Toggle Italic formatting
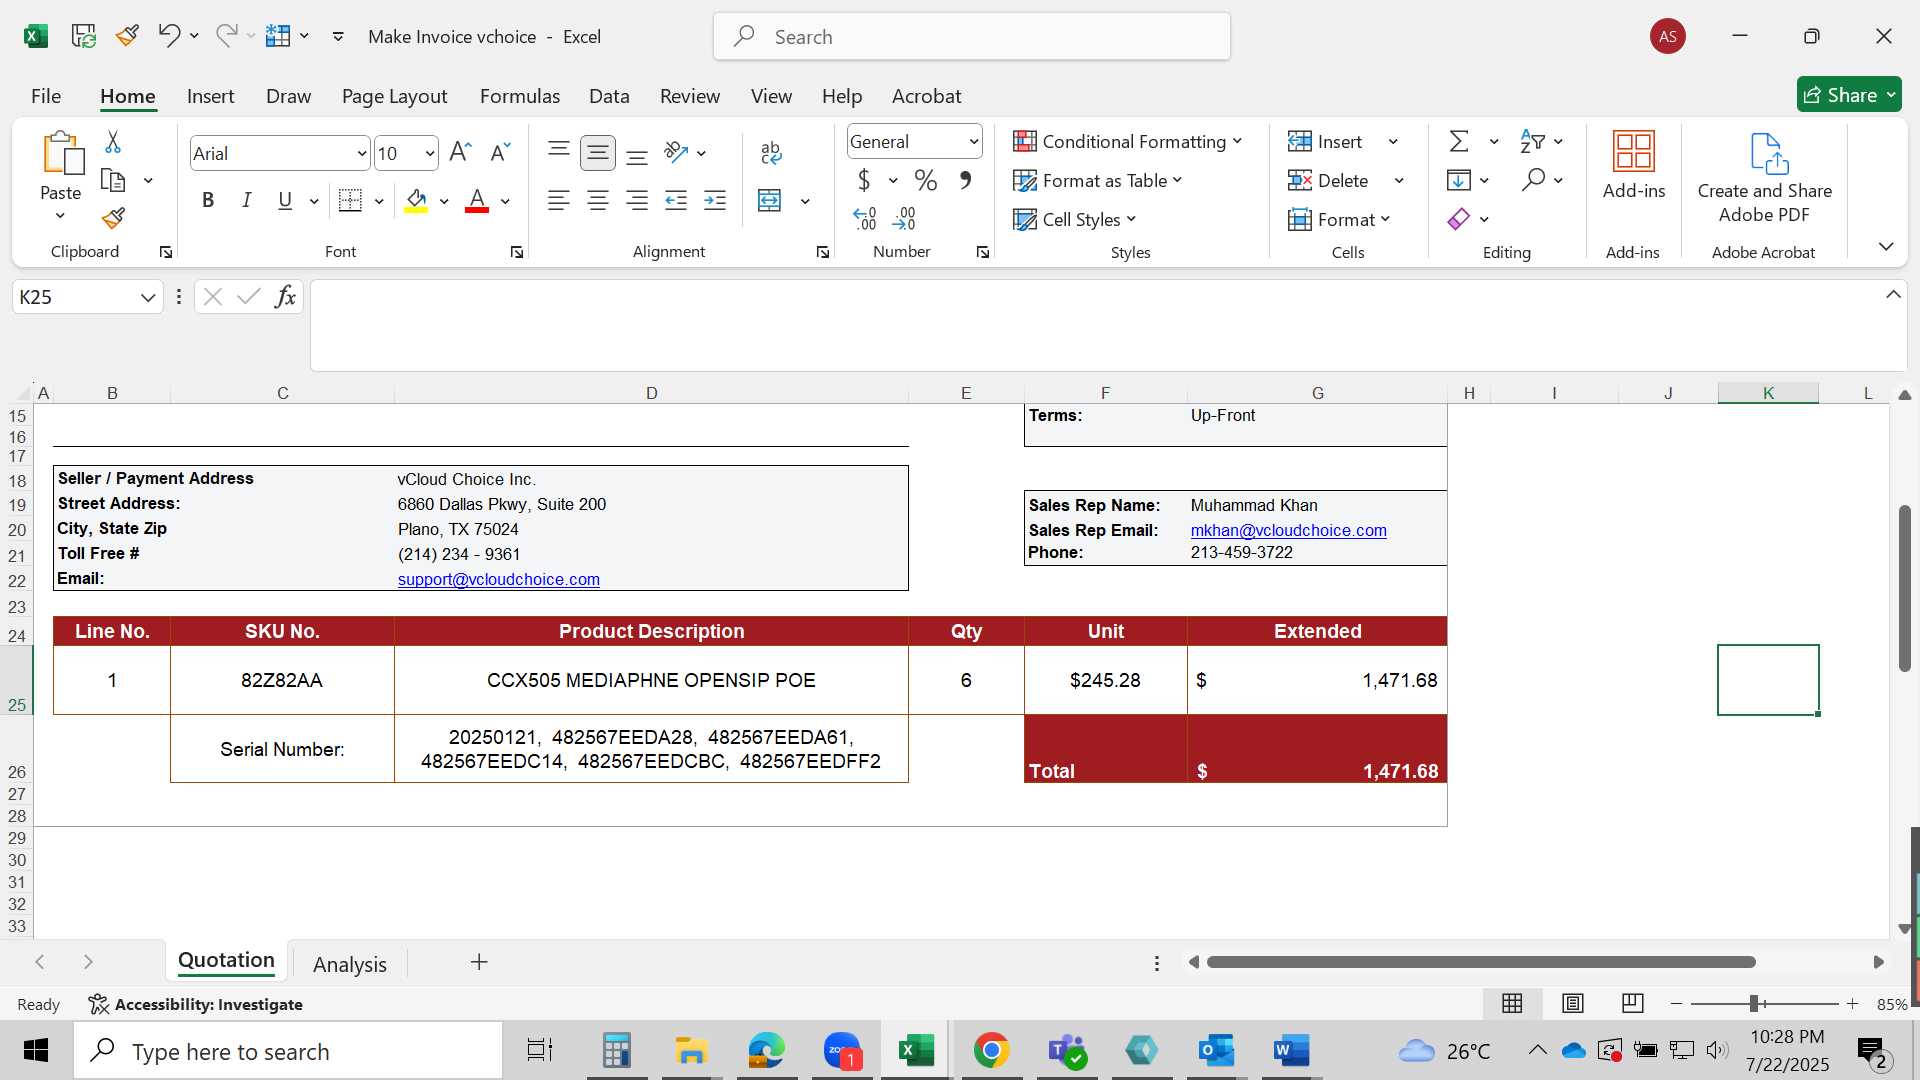Screen dimensions: 1920x1080 (246, 200)
